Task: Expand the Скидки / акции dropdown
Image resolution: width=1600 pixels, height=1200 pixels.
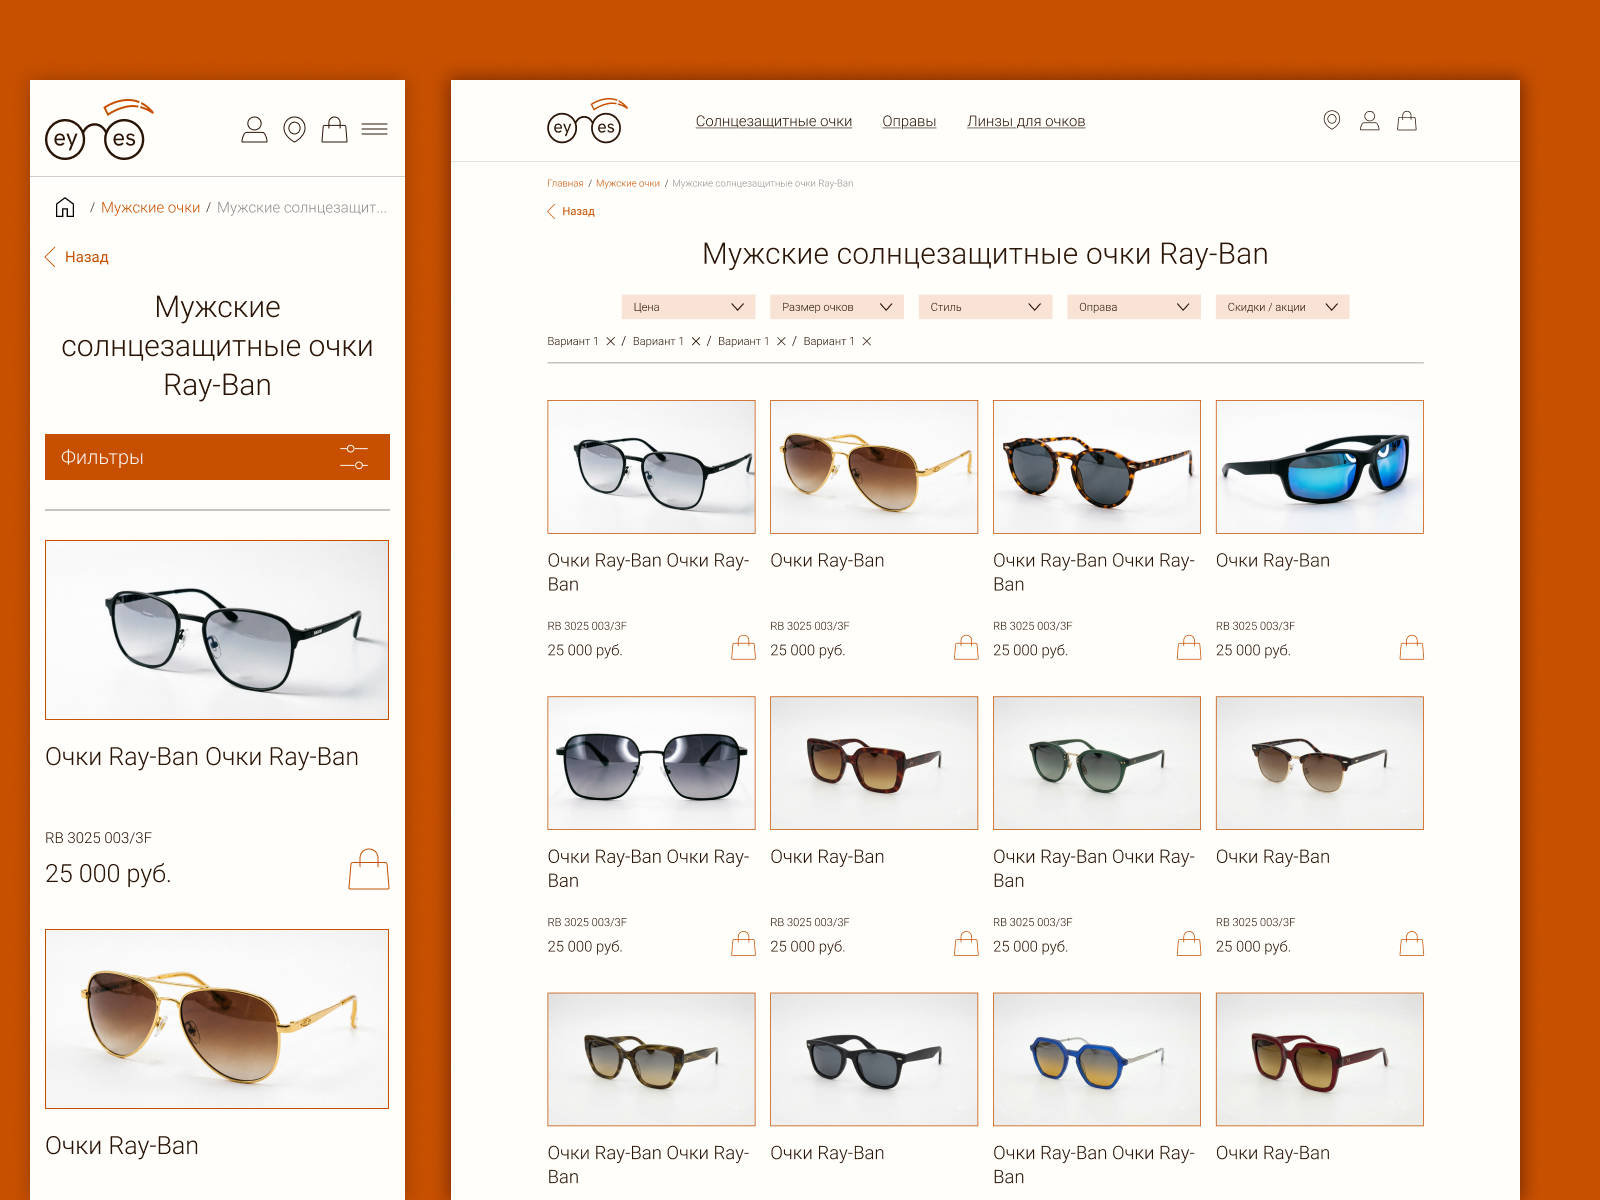Action: click(x=1282, y=307)
